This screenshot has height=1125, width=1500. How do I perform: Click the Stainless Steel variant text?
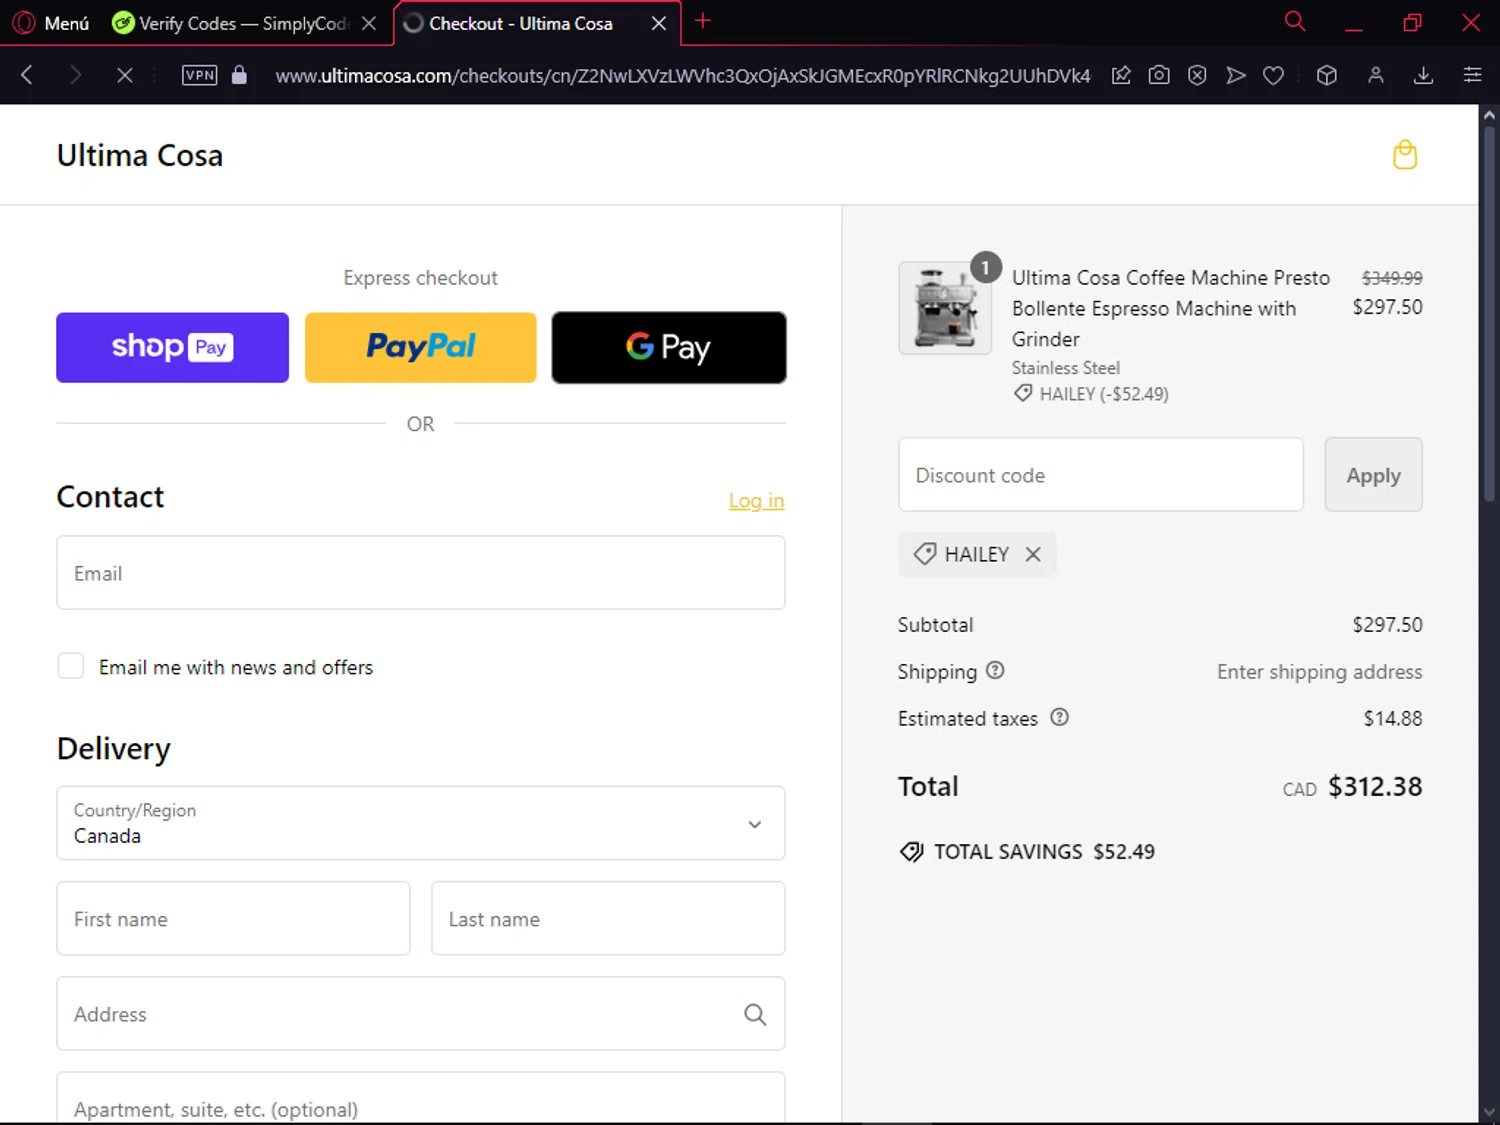pos(1066,368)
